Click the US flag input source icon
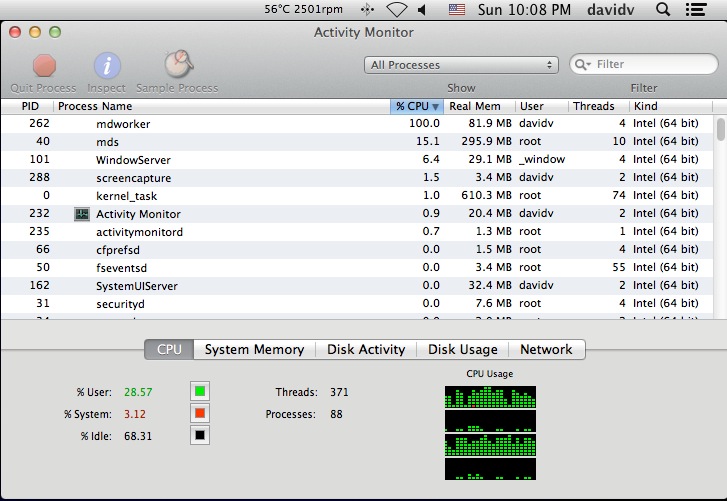Image resolution: width=727 pixels, height=501 pixels. tap(457, 9)
